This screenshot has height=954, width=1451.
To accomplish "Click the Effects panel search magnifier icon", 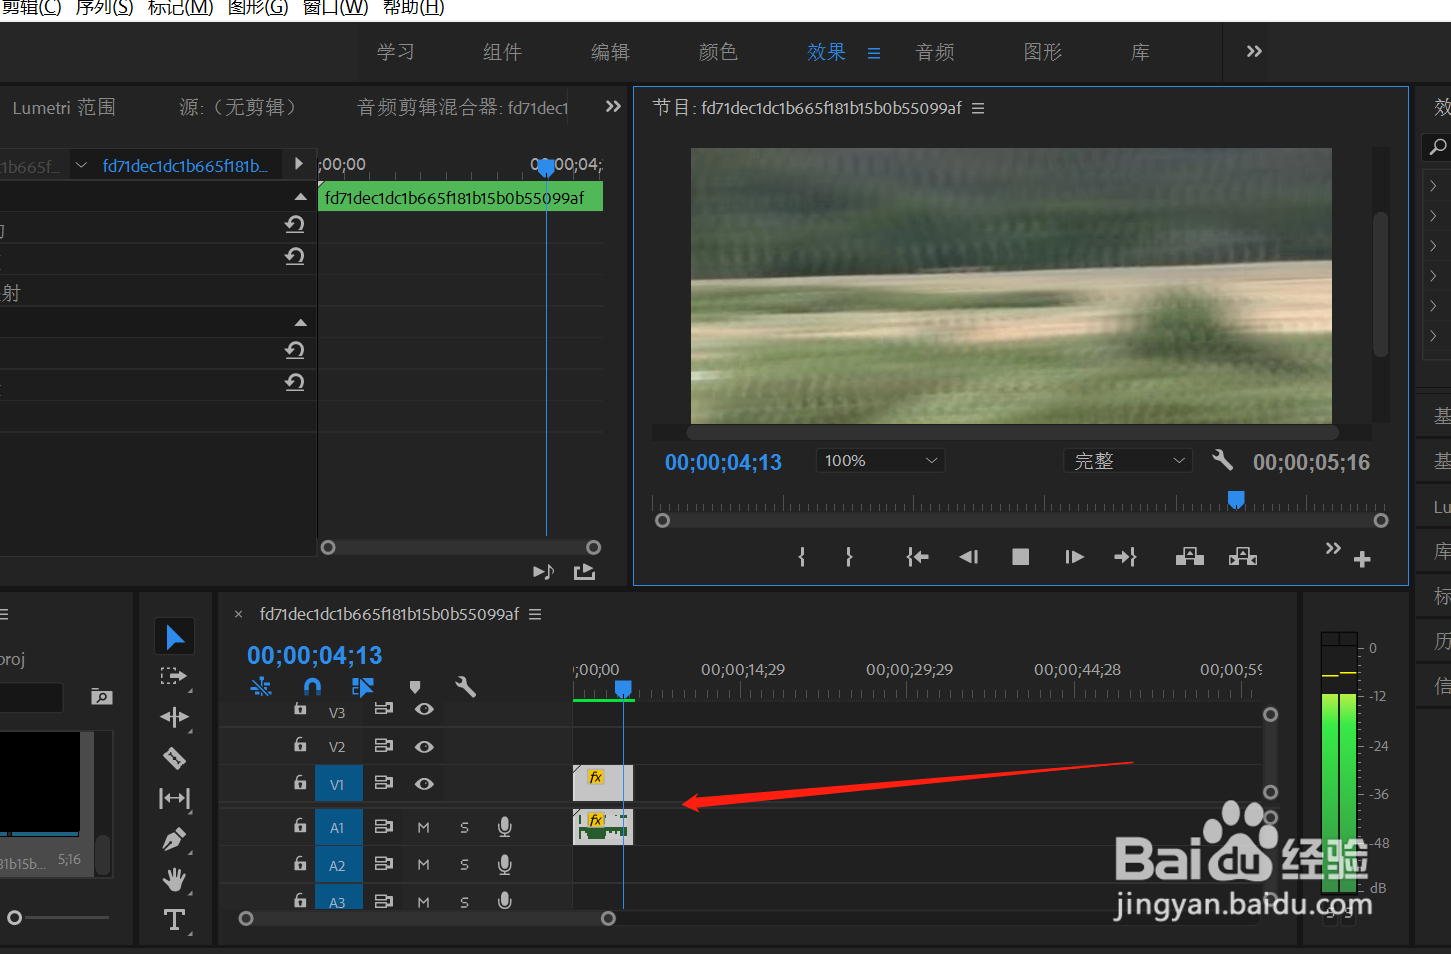I will click(1438, 147).
